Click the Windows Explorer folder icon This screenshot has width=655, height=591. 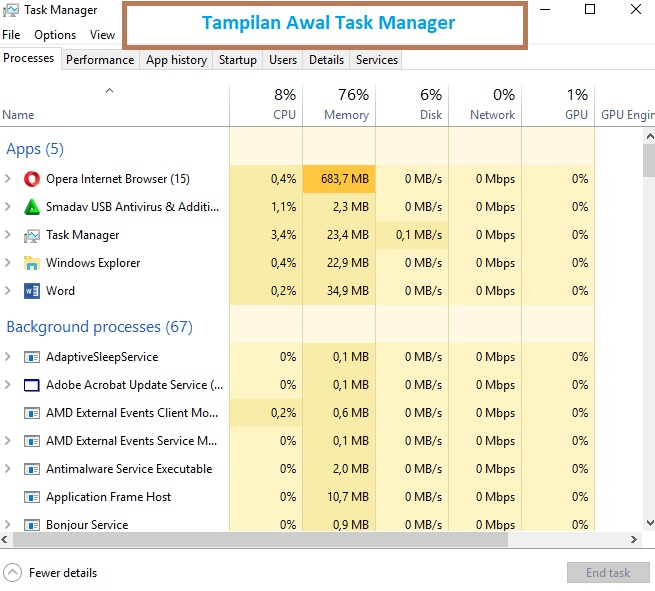[32, 263]
